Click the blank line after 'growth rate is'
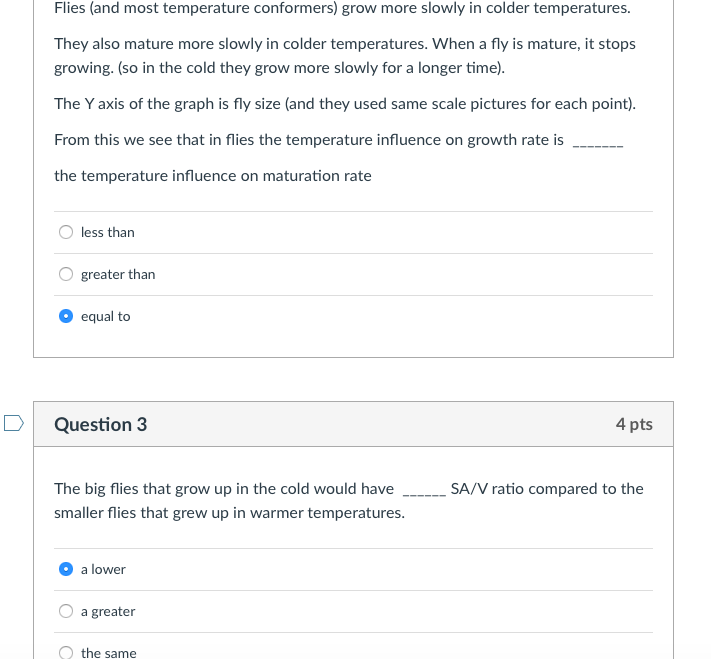The height and width of the screenshot is (659, 711). [x=597, y=142]
